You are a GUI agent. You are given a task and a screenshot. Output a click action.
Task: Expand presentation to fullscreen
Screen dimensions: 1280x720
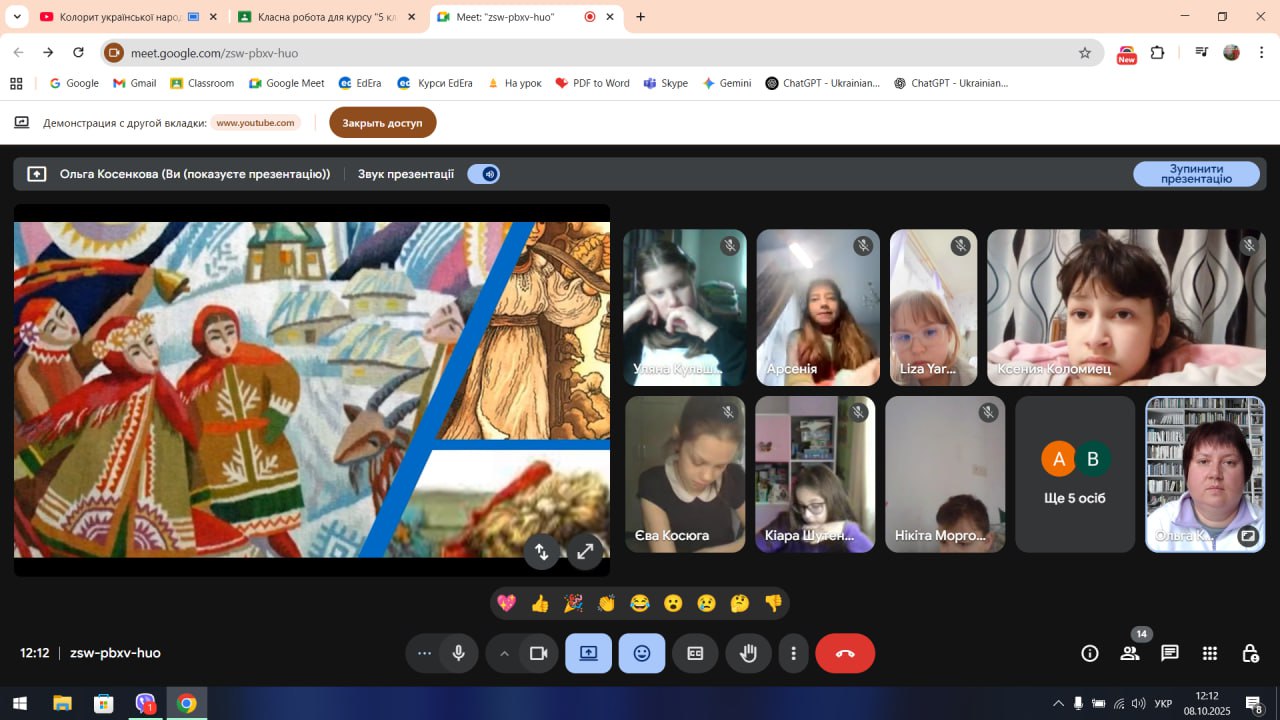point(585,551)
